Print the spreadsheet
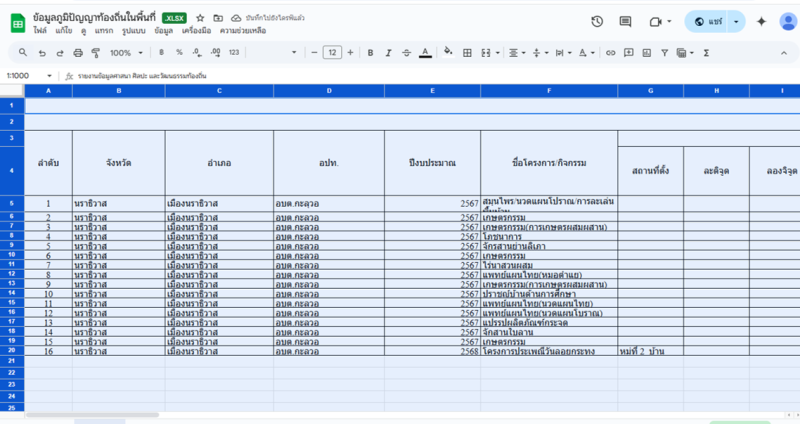Image resolution: width=800 pixels, height=424 pixels. point(78,53)
